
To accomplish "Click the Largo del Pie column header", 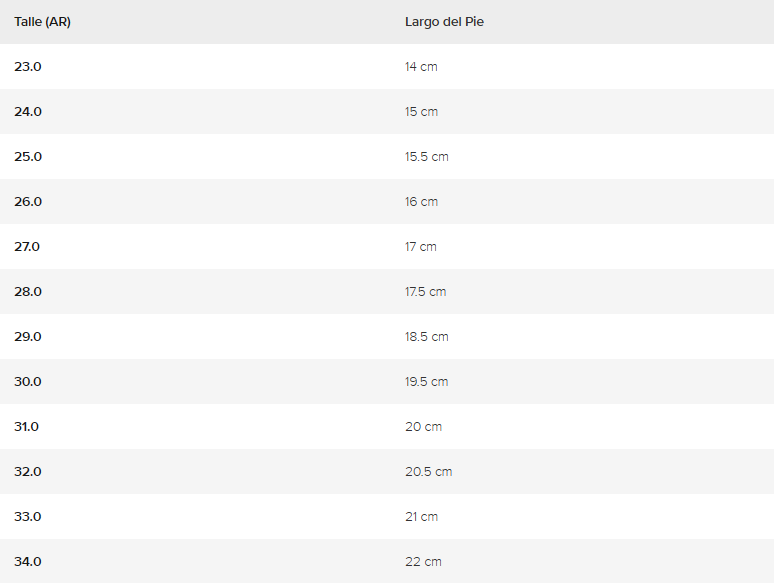I will pyautogui.click(x=444, y=22).
